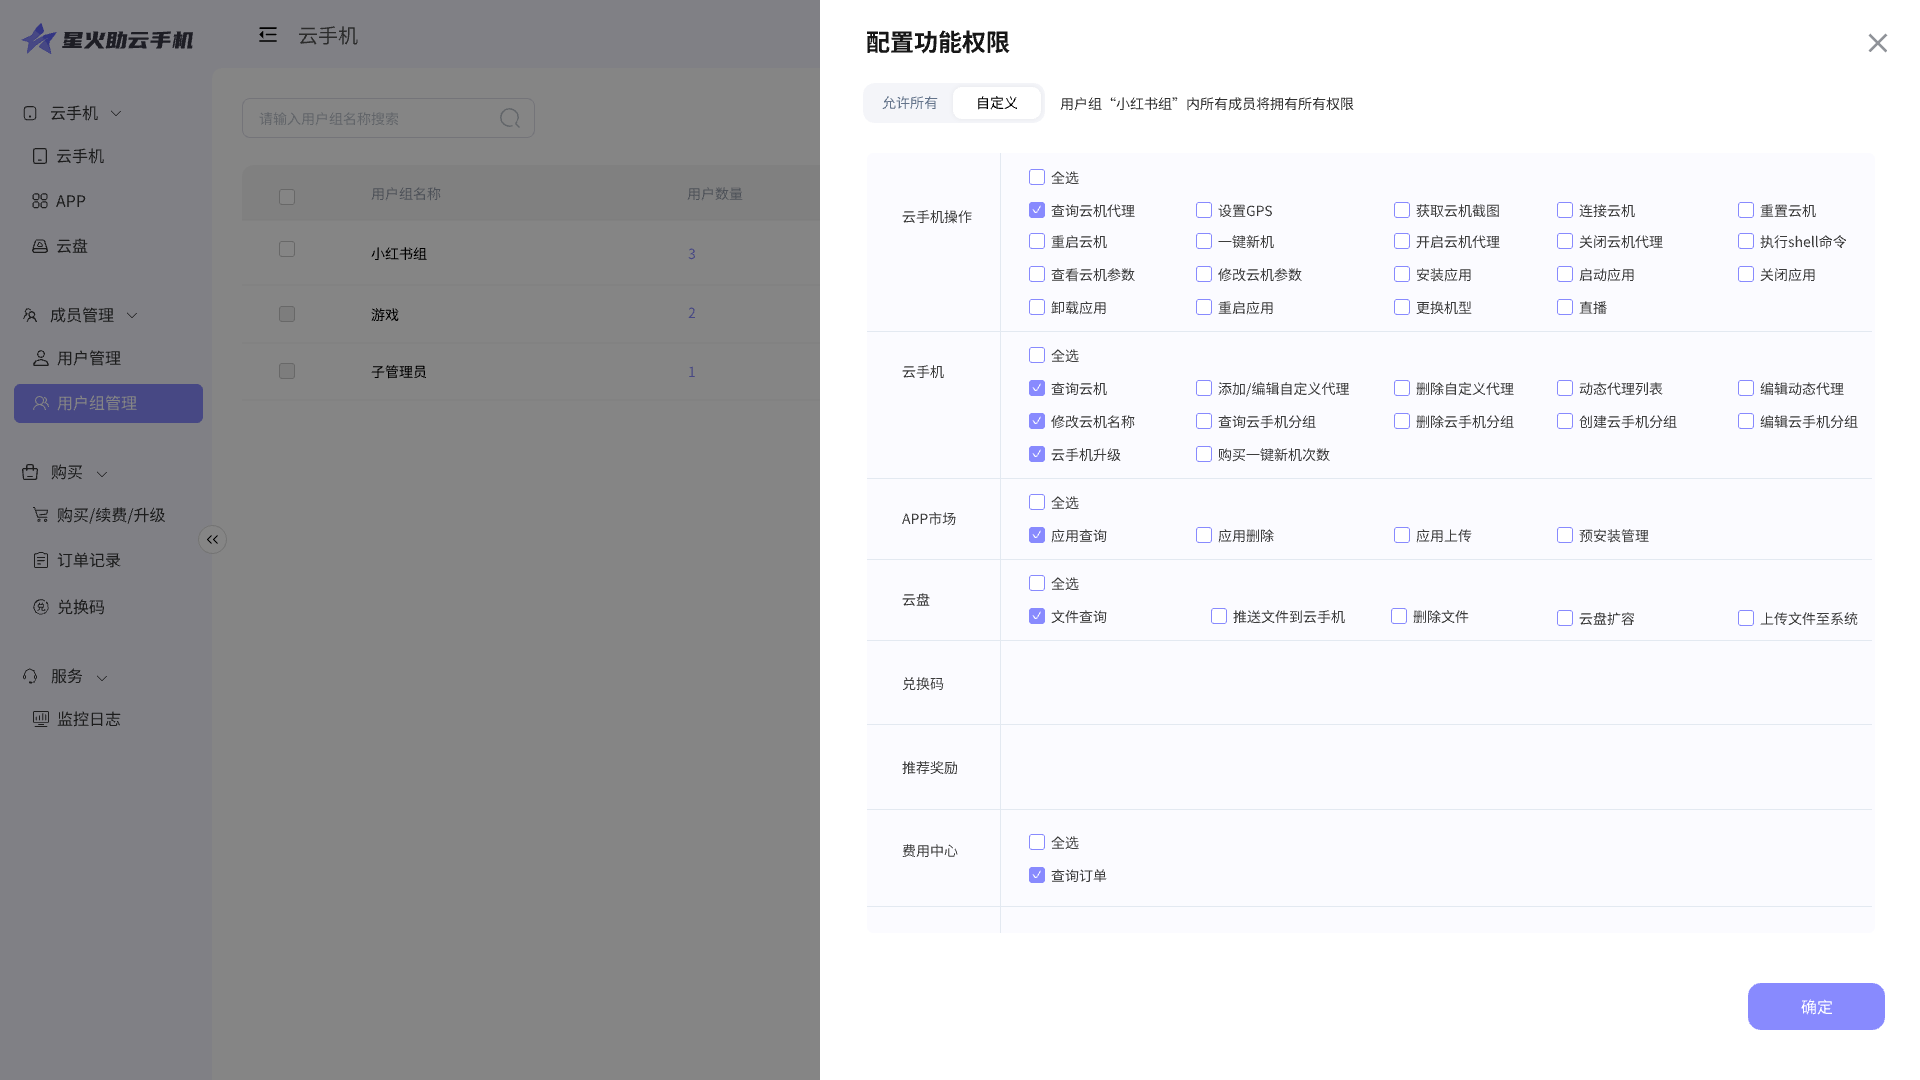Switch to the 允许所有 tab
The image size is (1920, 1080).
coord(909,103)
